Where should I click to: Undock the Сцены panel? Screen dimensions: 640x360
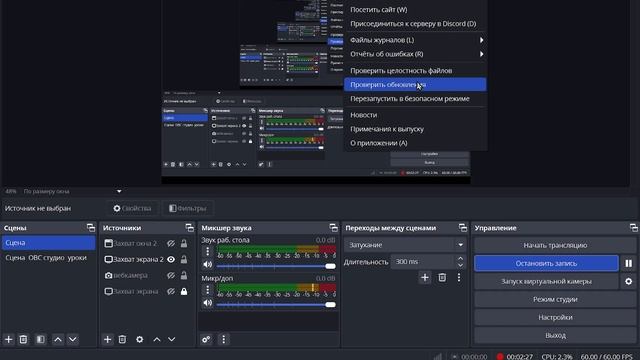point(91,228)
